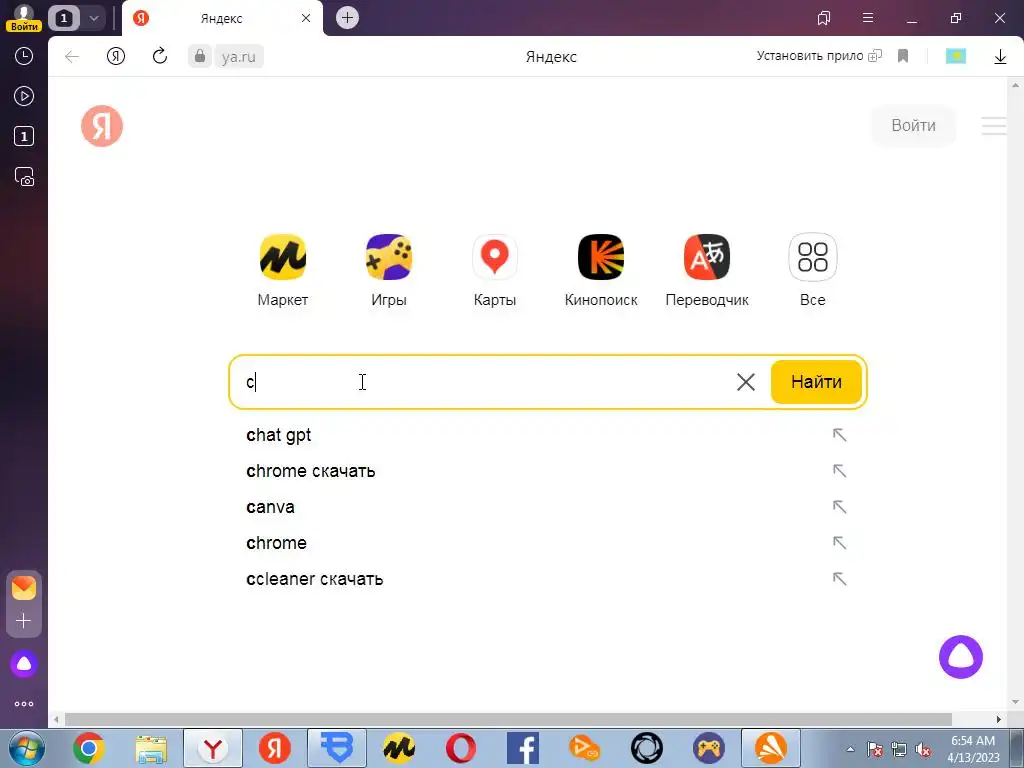Image resolution: width=1024 pixels, height=768 pixels.
Task: Reload the page with refresh icon
Action: pos(159,56)
